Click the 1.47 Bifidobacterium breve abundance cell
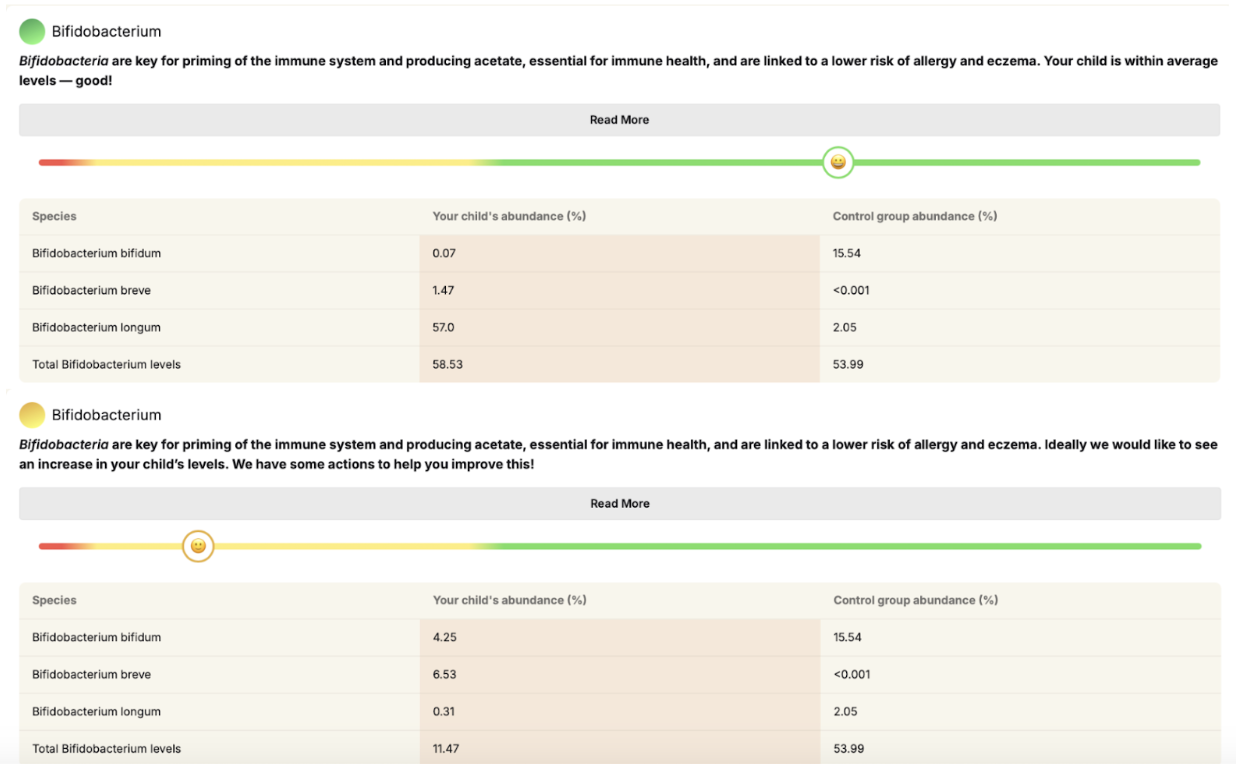1236x764 pixels. coord(444,291)
